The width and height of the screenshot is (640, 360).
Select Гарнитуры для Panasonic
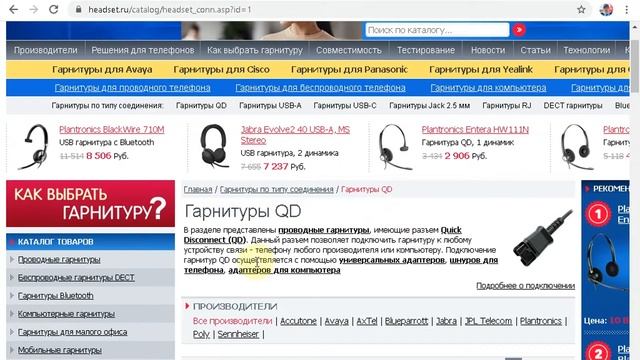[349, 69]
